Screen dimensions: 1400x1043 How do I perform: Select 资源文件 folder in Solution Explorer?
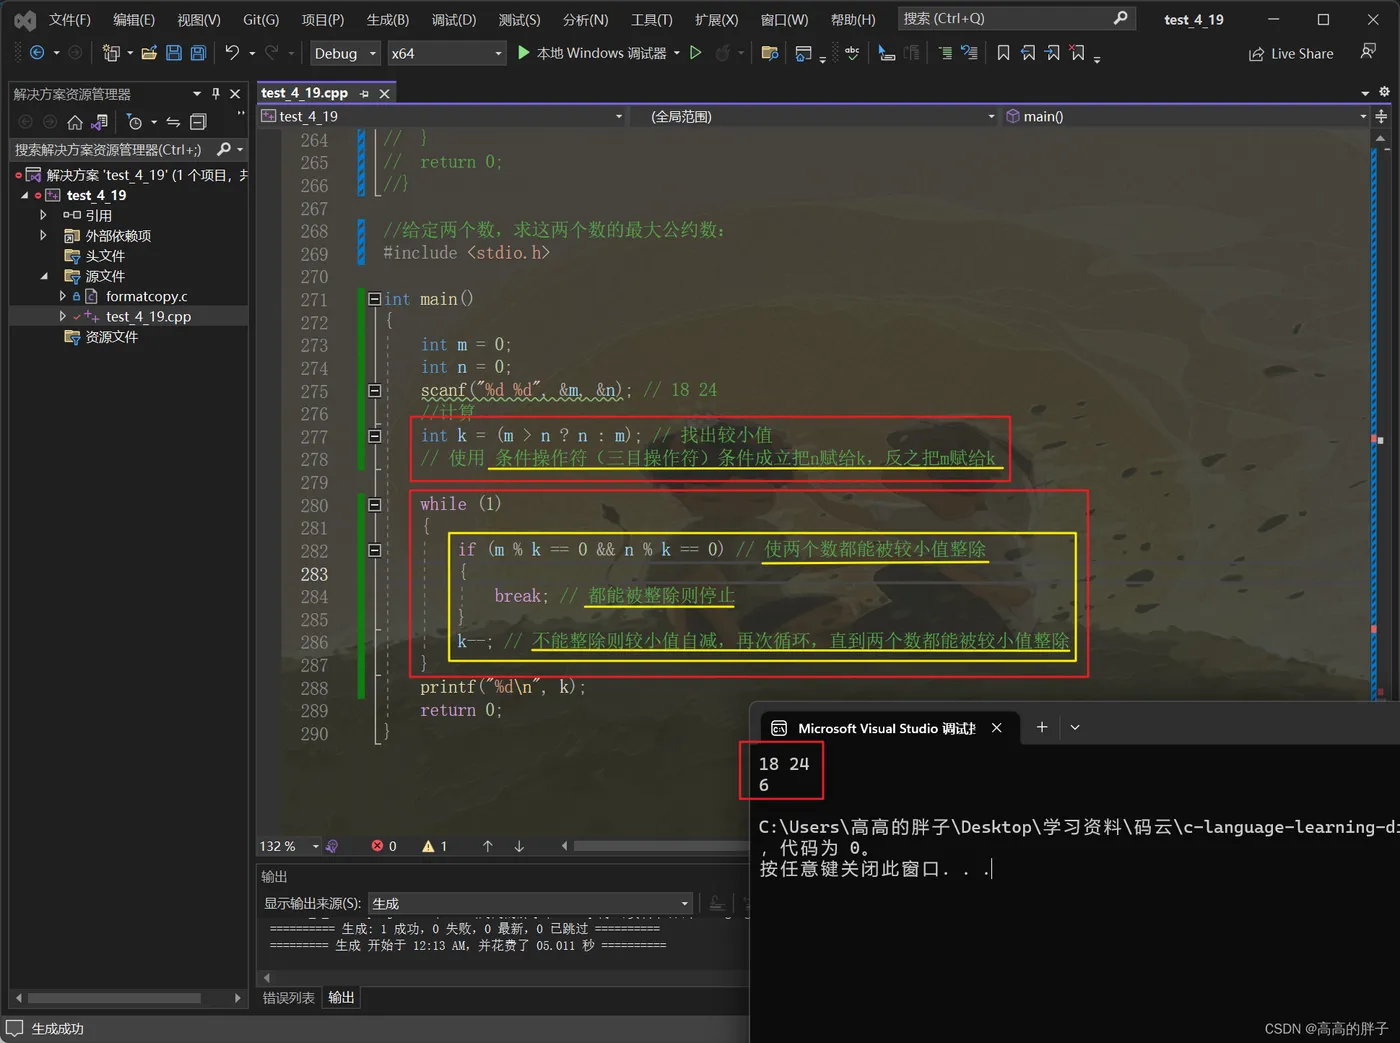[x=111, y=337]
